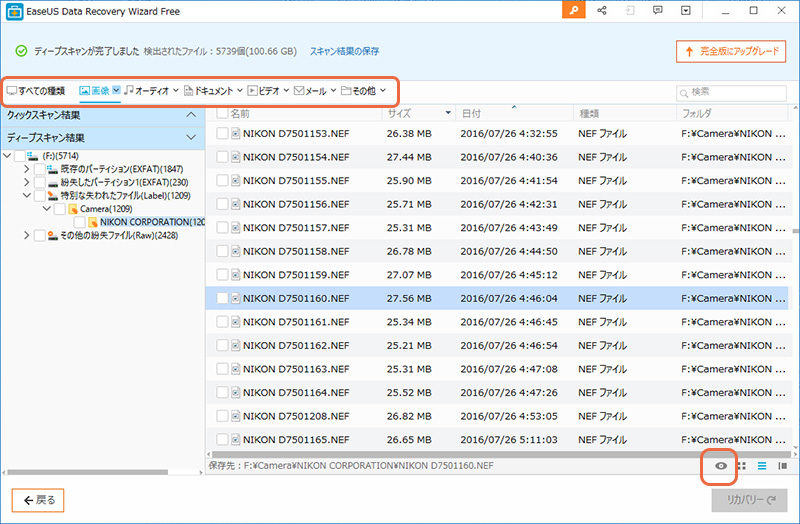Viewport: 800px width, 524px height.
Task: Check the box for NIKON D7501164.NEF
Action: tap(222, 392)
